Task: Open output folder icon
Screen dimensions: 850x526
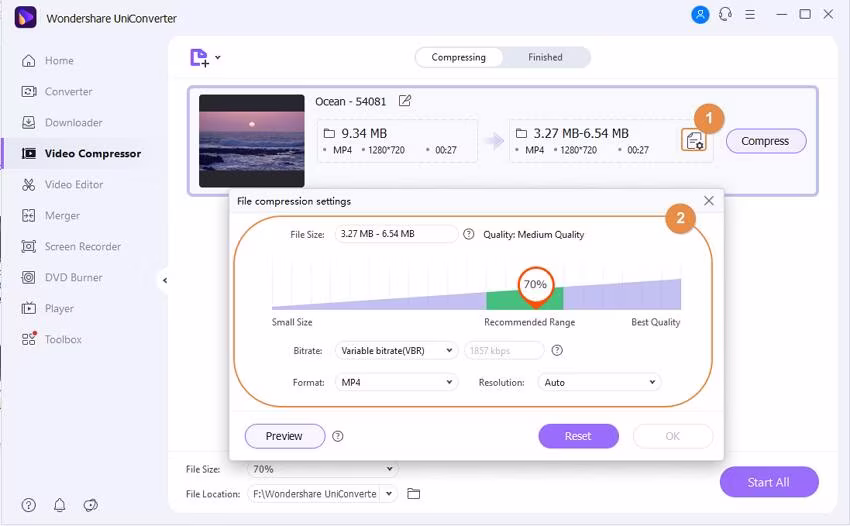Action: [414, 493]
